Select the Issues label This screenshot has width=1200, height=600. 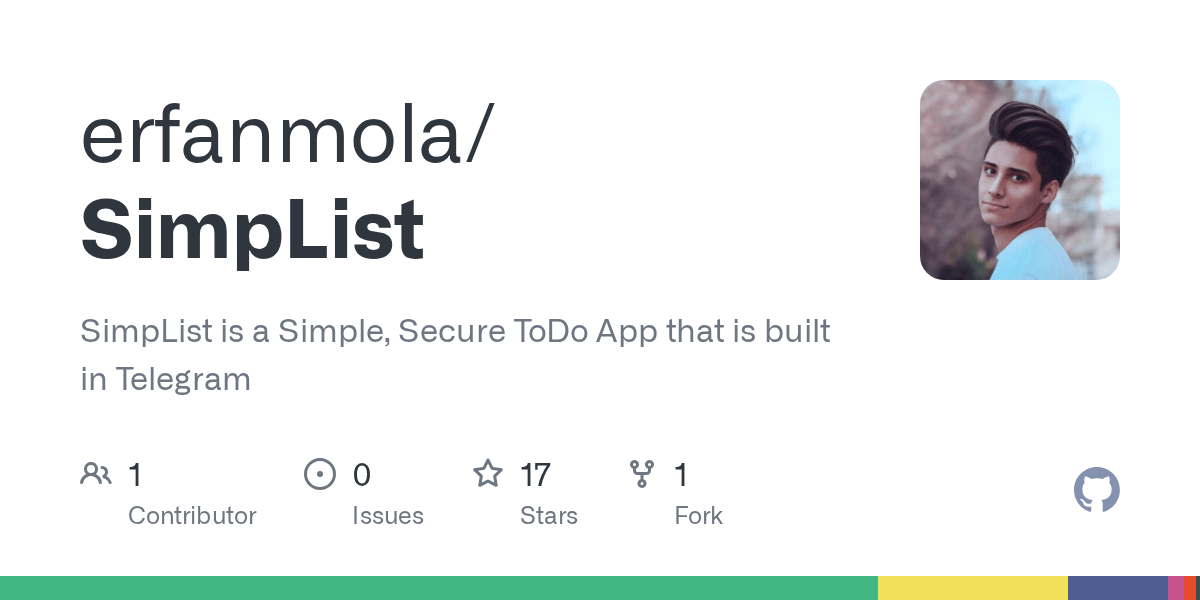(388, 516)
